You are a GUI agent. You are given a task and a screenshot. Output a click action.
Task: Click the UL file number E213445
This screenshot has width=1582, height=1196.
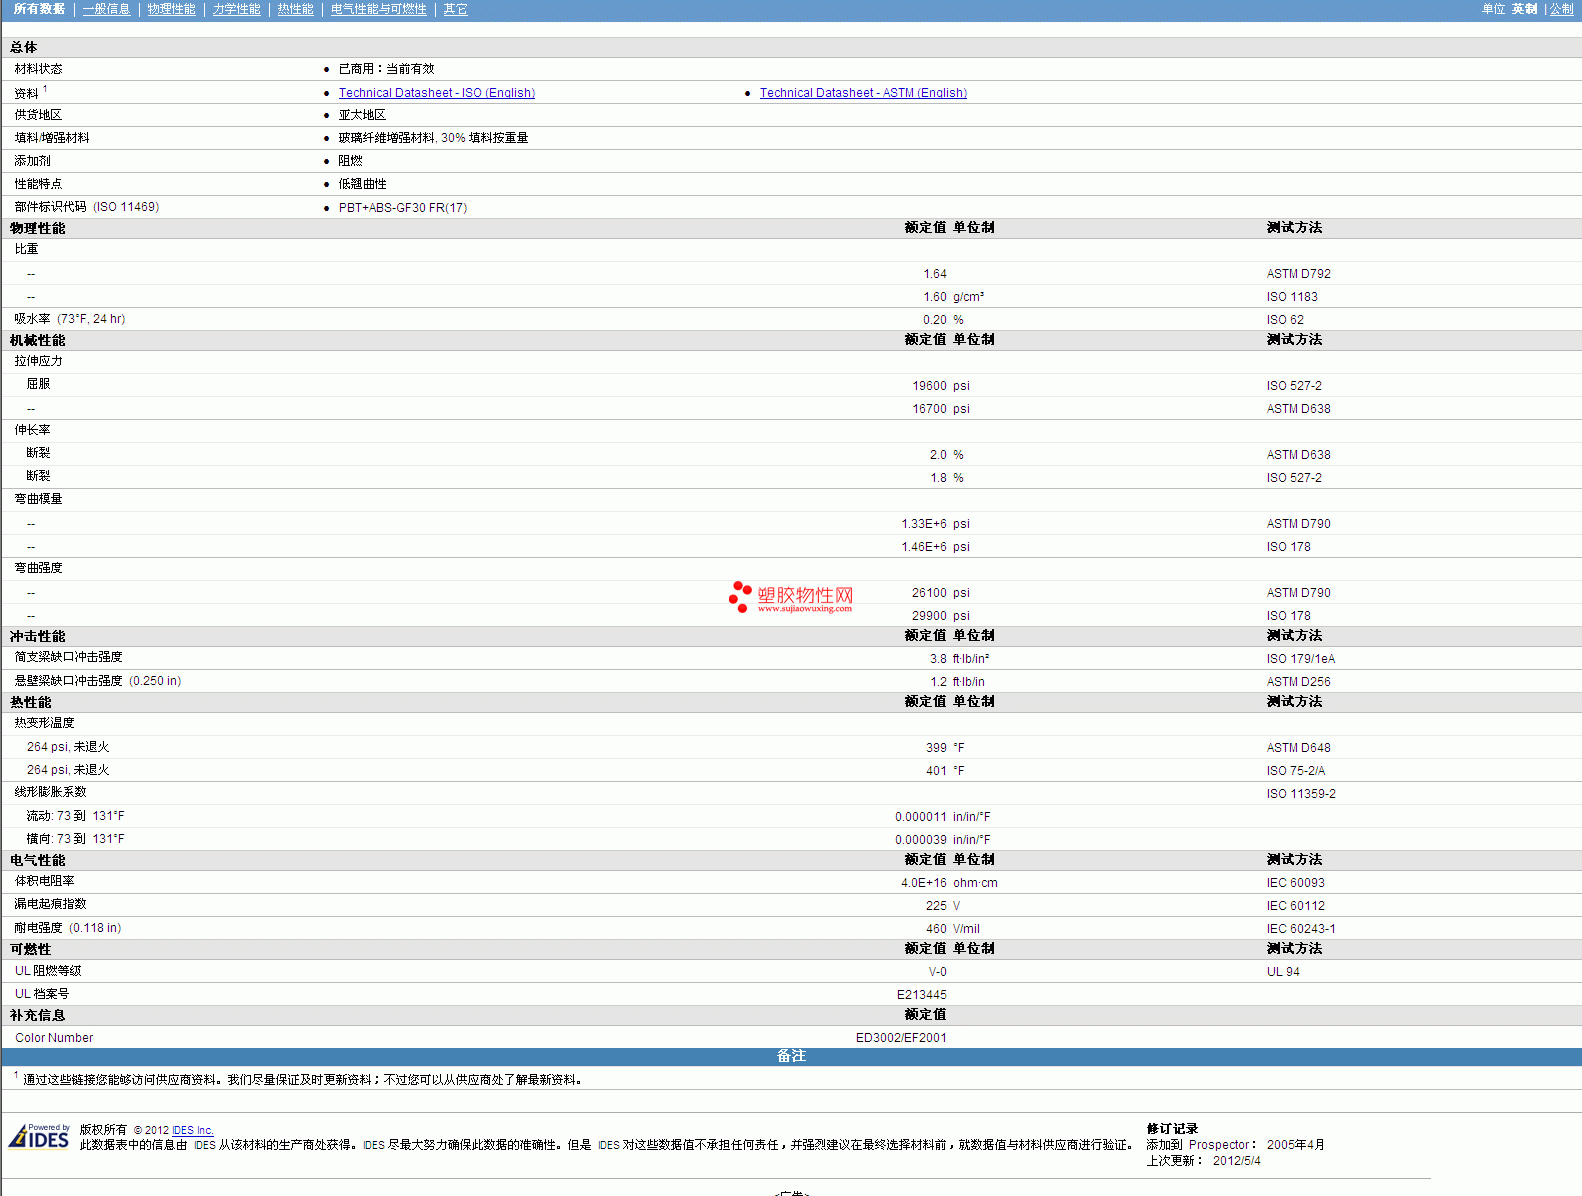click(921, 995)
